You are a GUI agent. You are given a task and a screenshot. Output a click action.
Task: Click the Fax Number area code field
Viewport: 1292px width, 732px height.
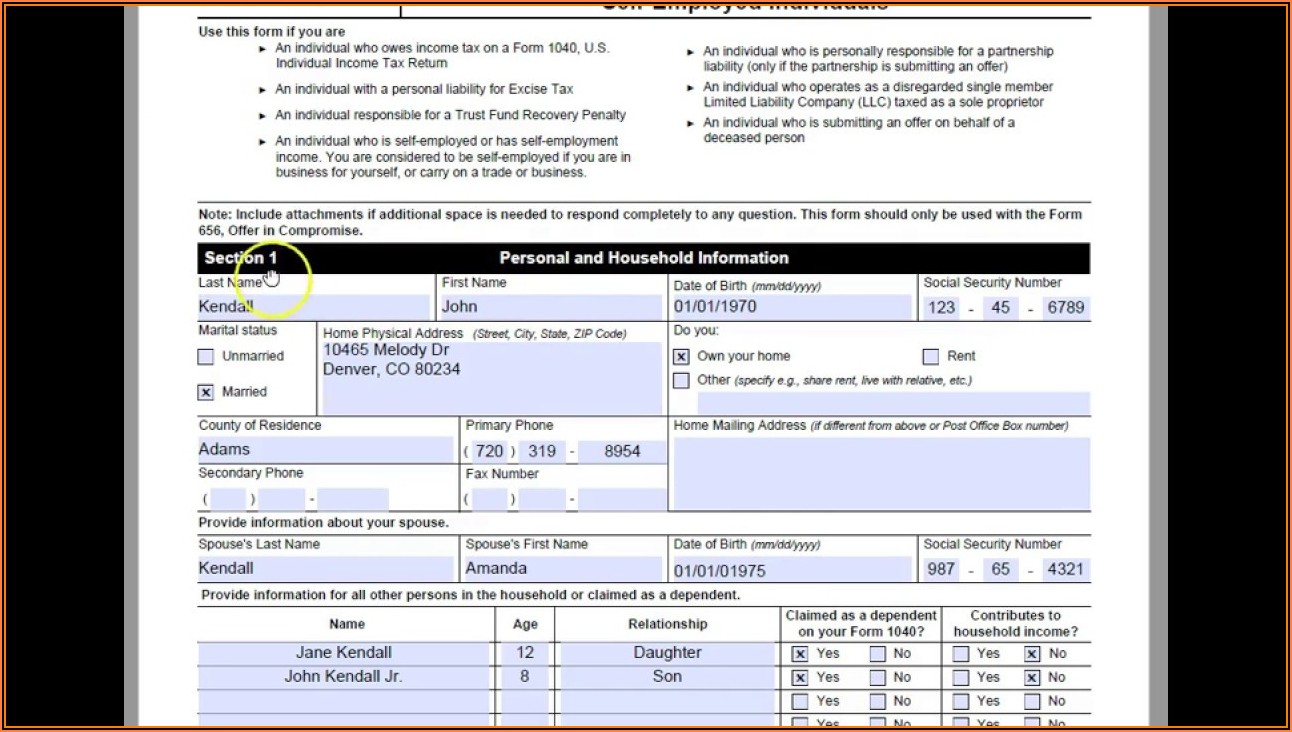[489, 499]
